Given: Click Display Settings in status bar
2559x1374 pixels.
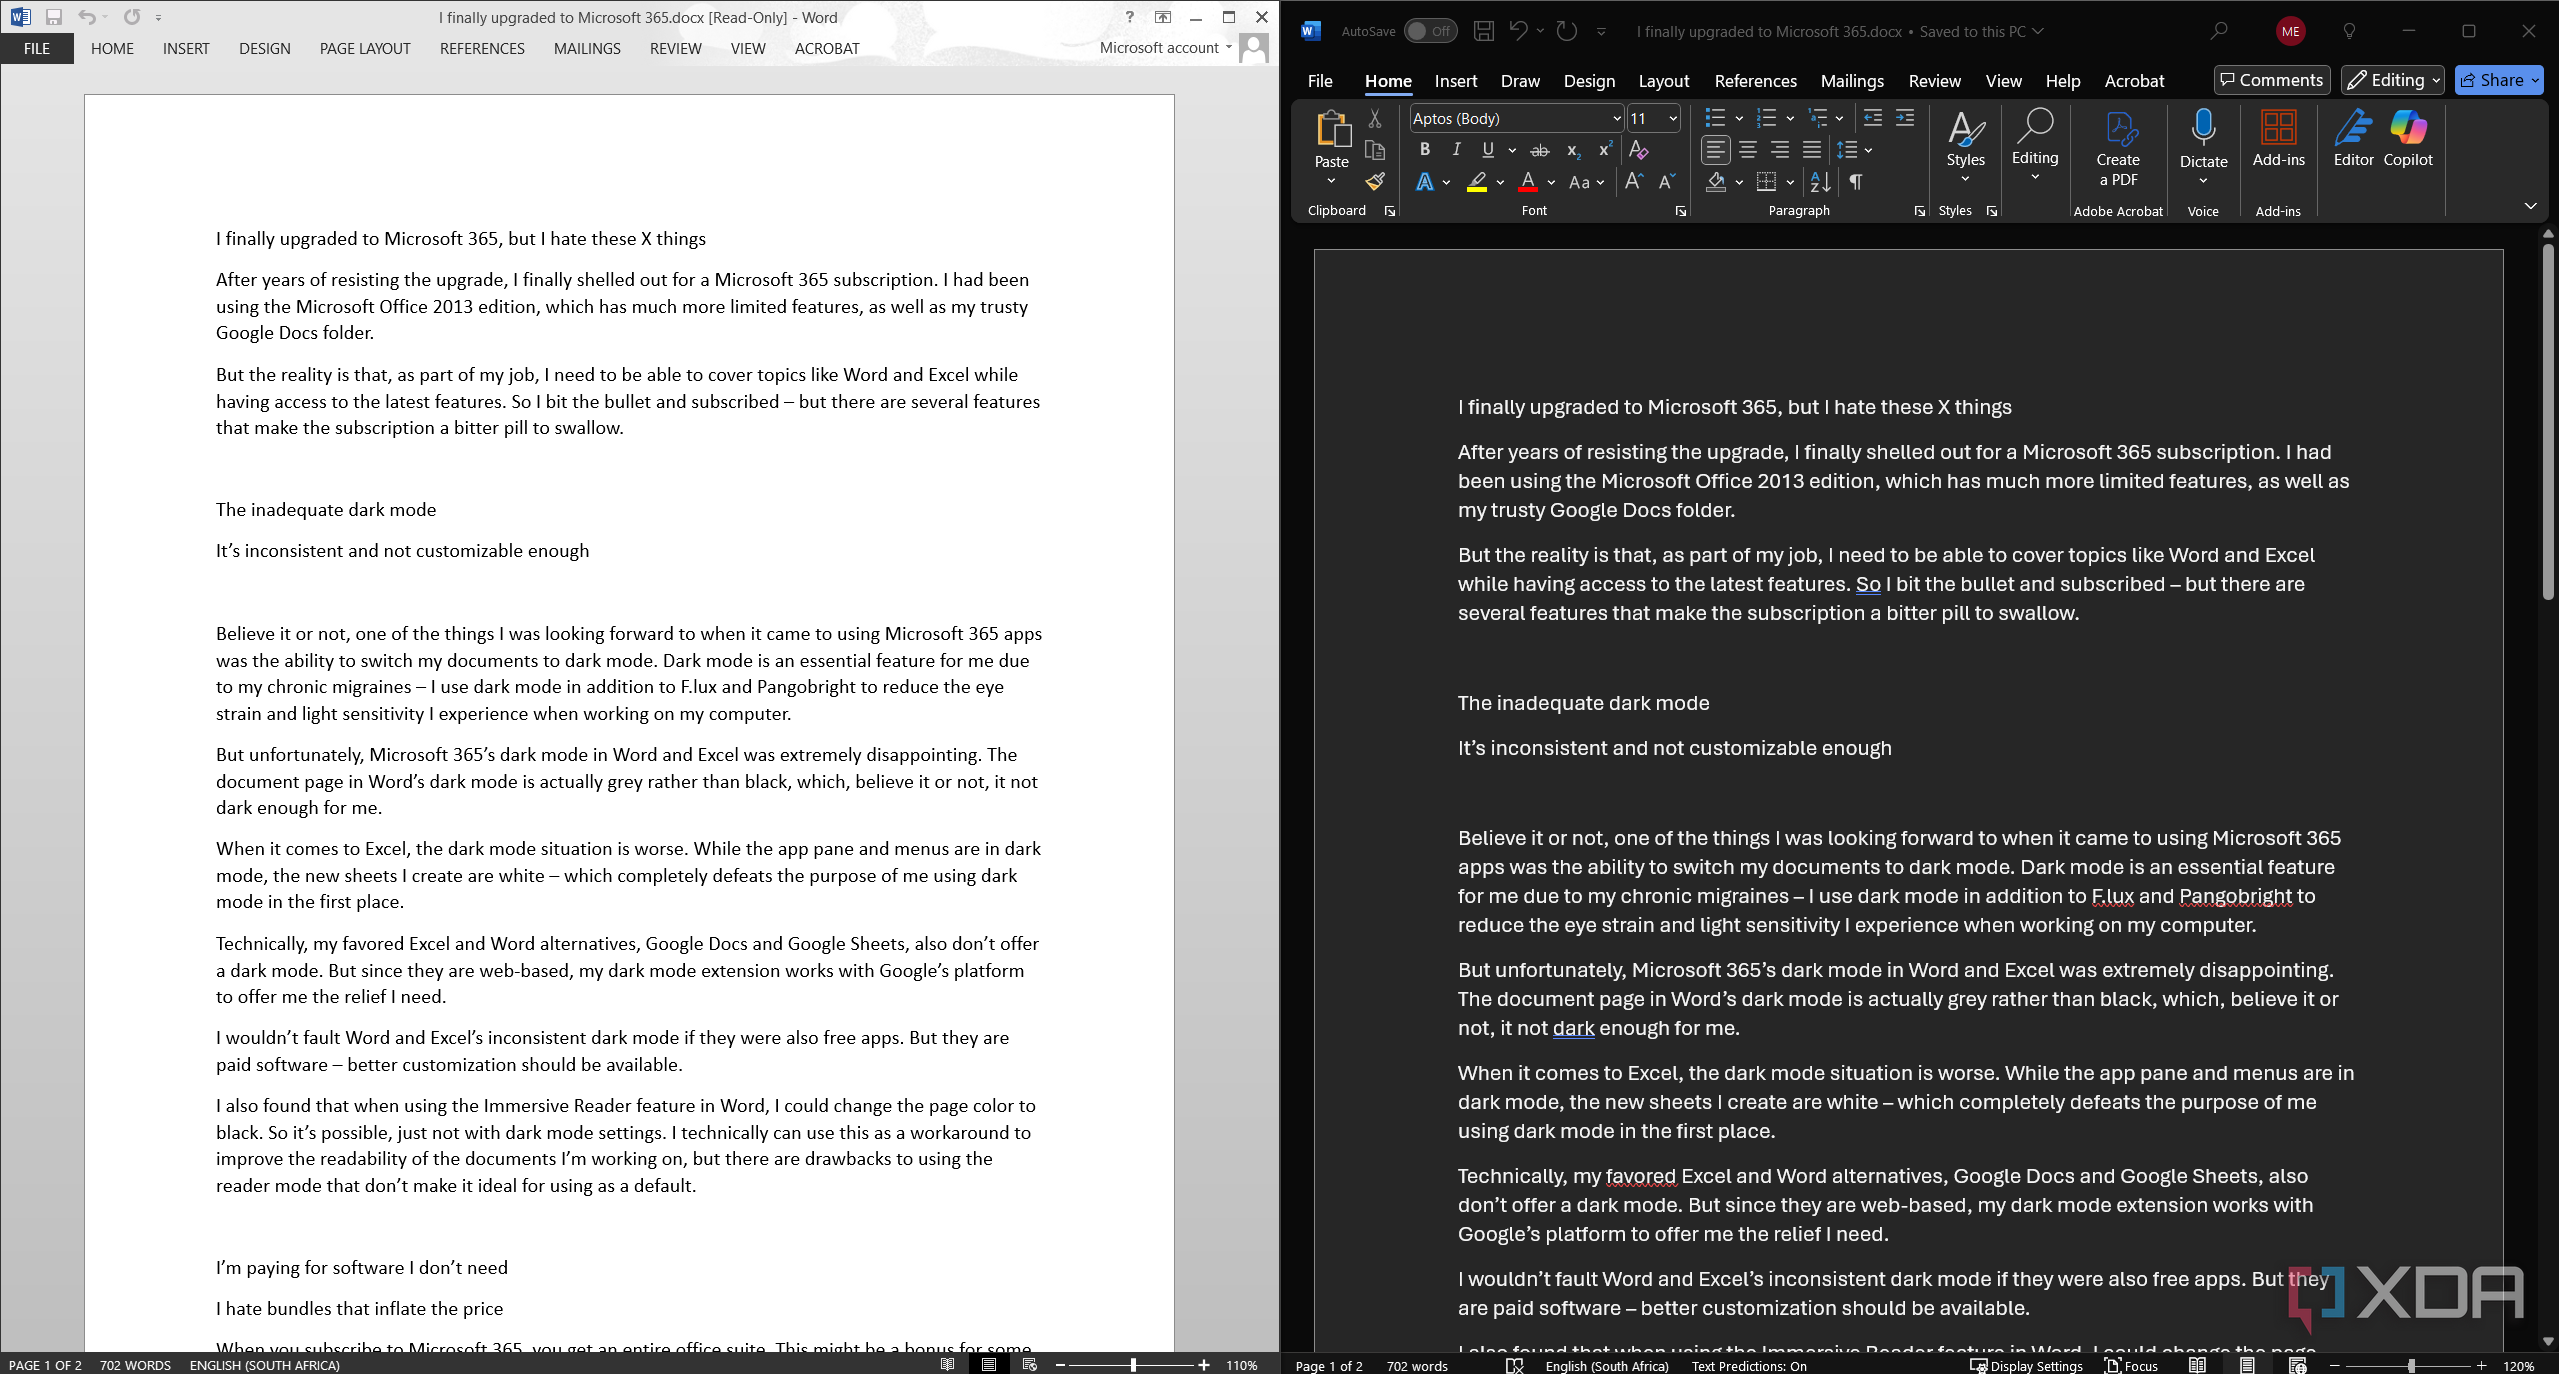Looking at the screenshot, I should pos(2026,1365).
